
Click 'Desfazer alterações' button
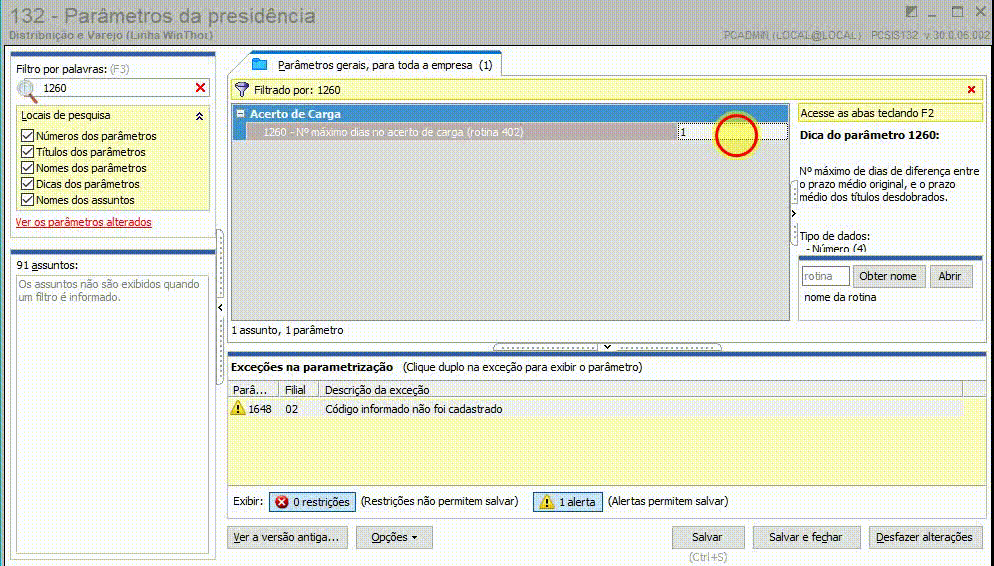pyautogui.click(x=924, y=537)
